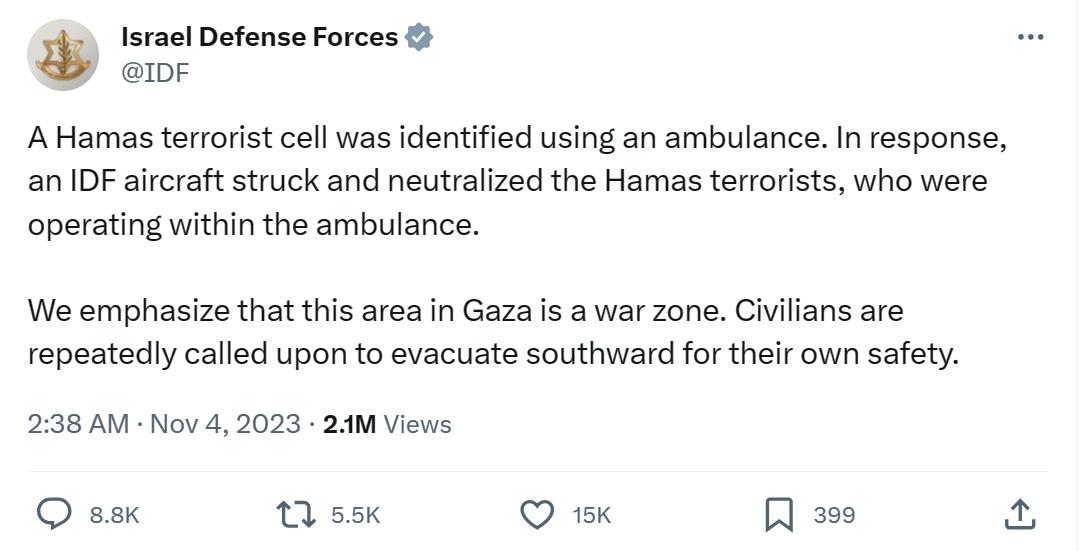The width and height of the screenshot is (1085, 551).
Task: Click the Nov 4, 2023 date
Action: (x=225, y=424)
